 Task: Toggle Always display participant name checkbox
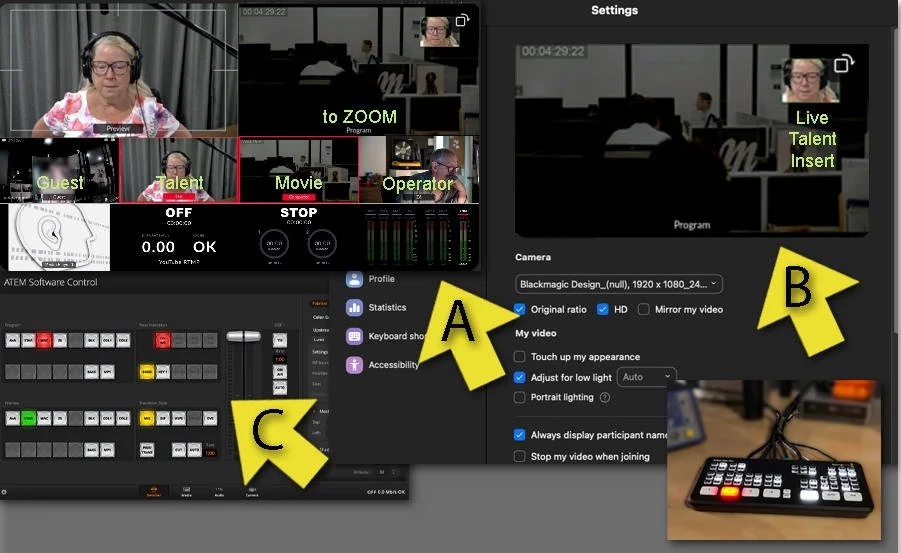(x=519, y=435)
